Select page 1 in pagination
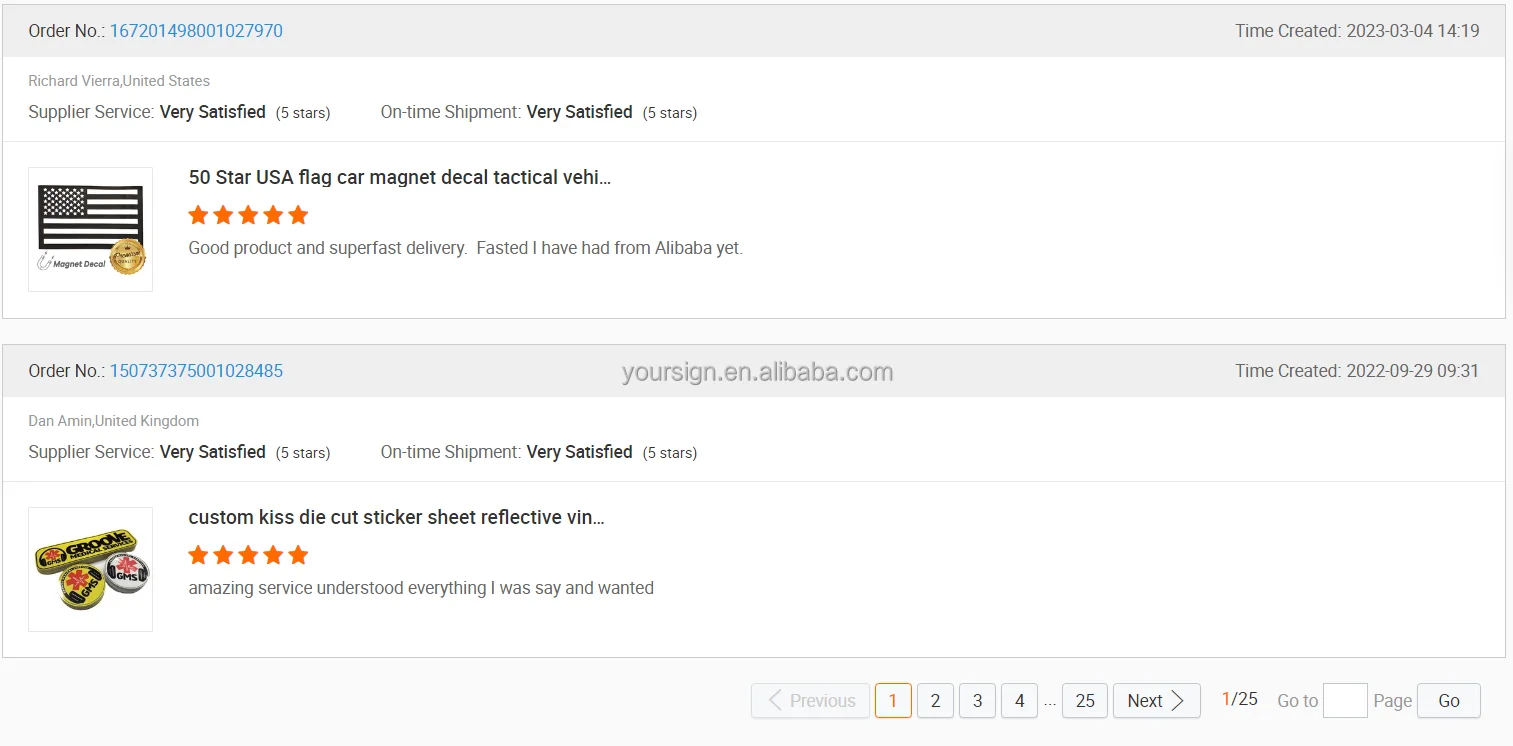1513x746 pixels. (893, 701)
